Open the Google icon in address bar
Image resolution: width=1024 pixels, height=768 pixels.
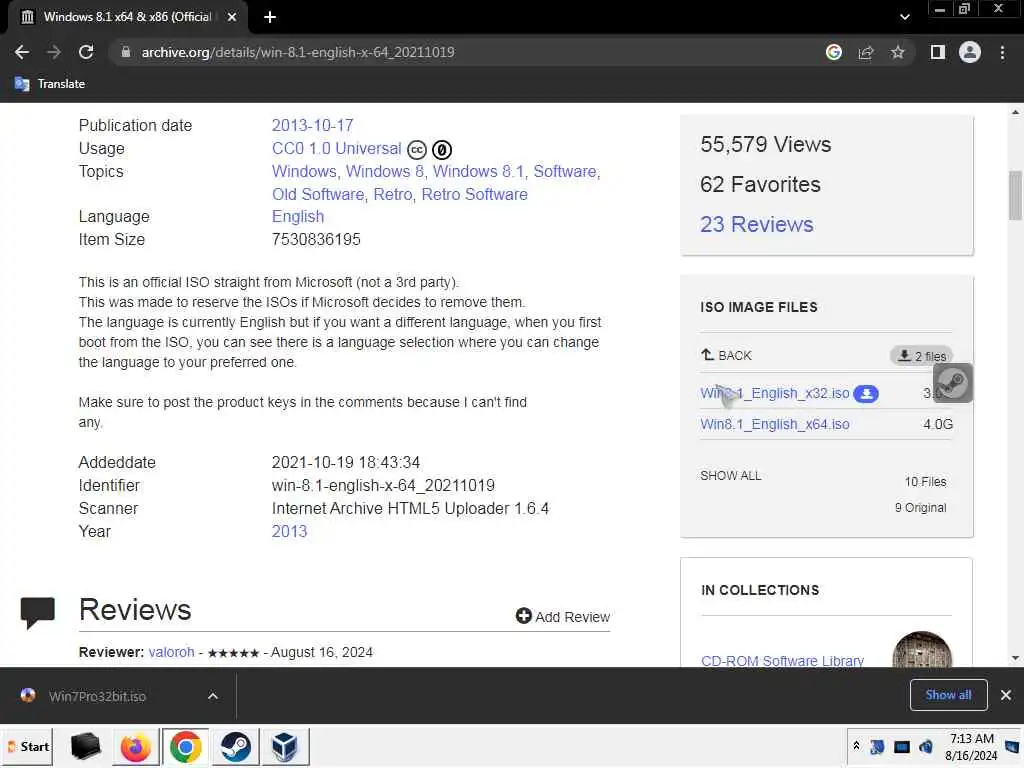834,52
